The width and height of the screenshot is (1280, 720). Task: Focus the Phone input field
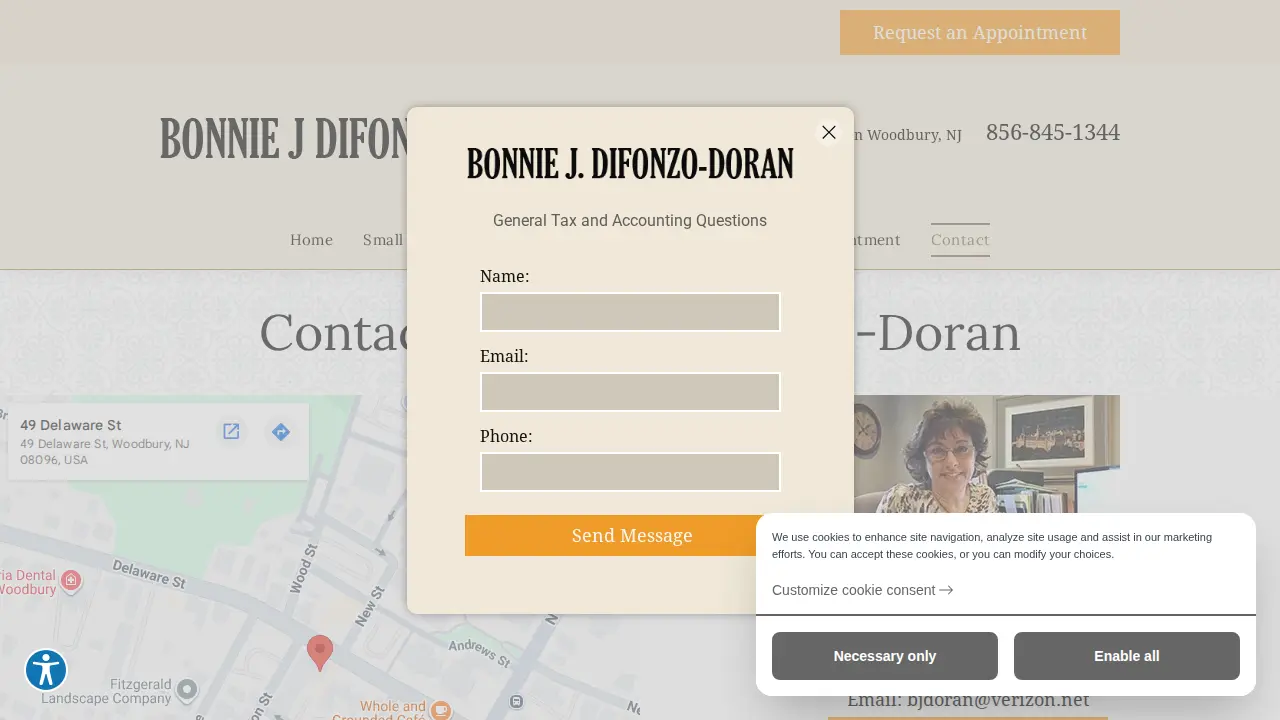630,472
